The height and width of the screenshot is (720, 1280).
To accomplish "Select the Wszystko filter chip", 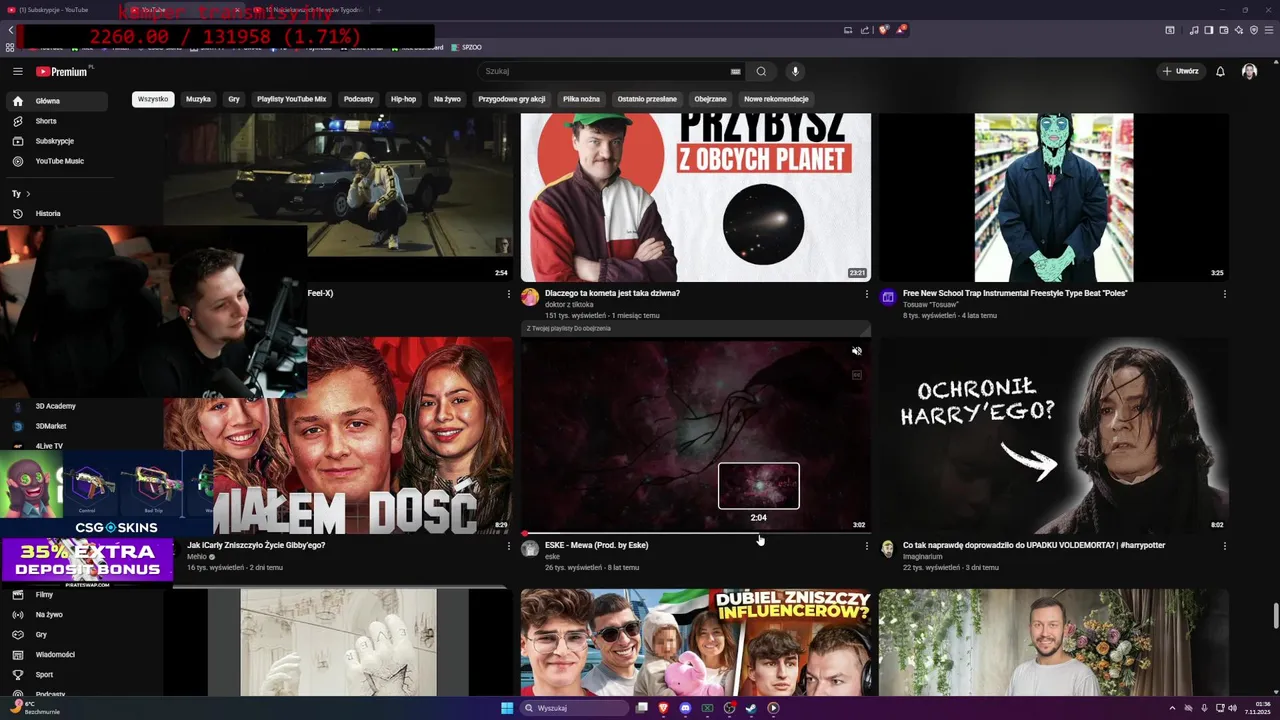I will point(153,99).
